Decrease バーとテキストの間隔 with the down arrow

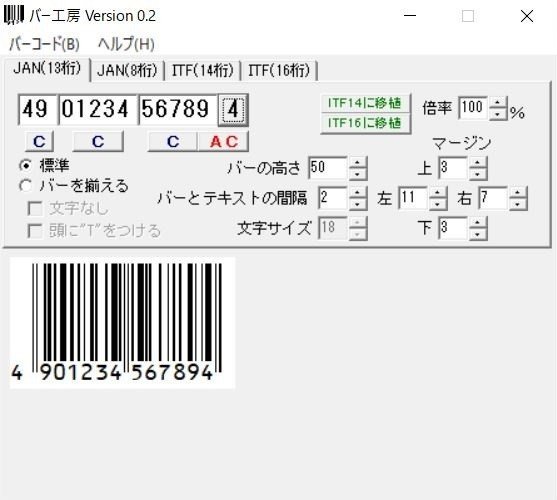(x=358, y=204)
